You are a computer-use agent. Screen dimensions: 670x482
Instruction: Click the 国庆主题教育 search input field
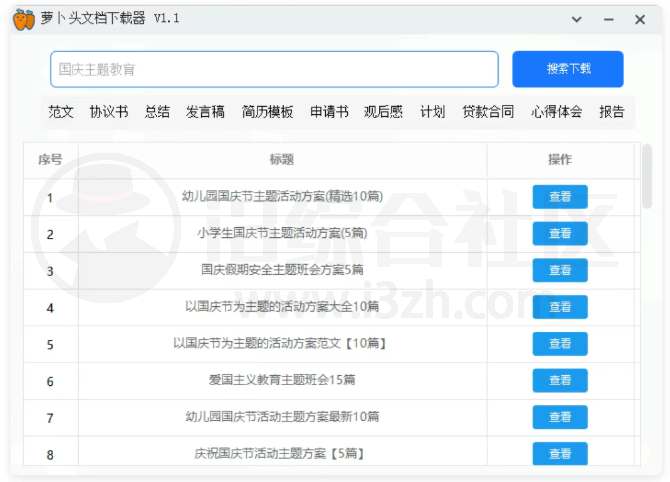coord(274,69)
